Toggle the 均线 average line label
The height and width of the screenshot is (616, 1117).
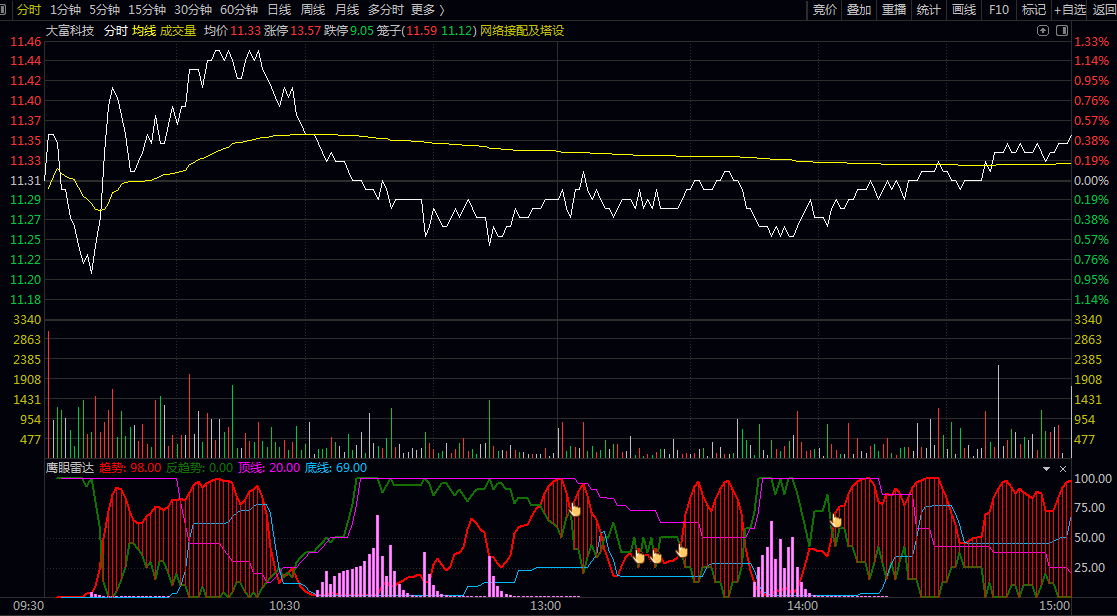coord(144,31)
